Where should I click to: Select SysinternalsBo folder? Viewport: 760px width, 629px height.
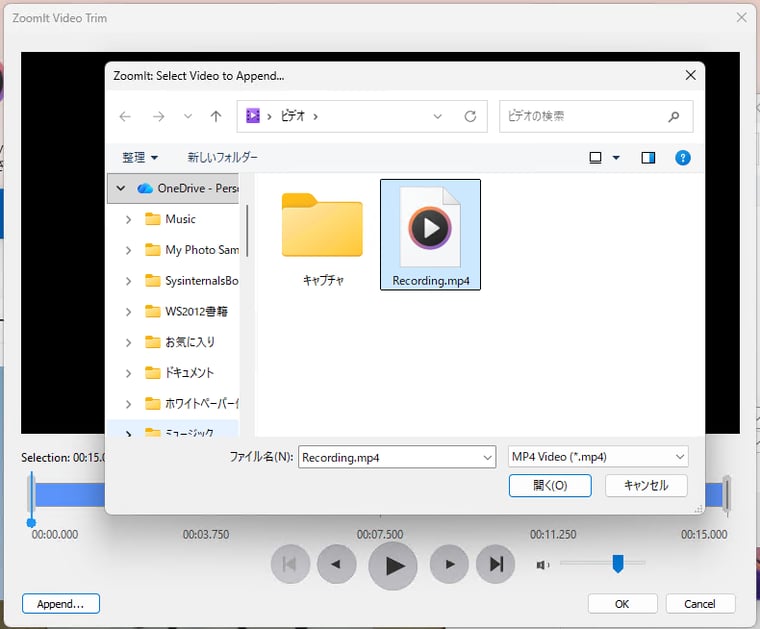192,281
